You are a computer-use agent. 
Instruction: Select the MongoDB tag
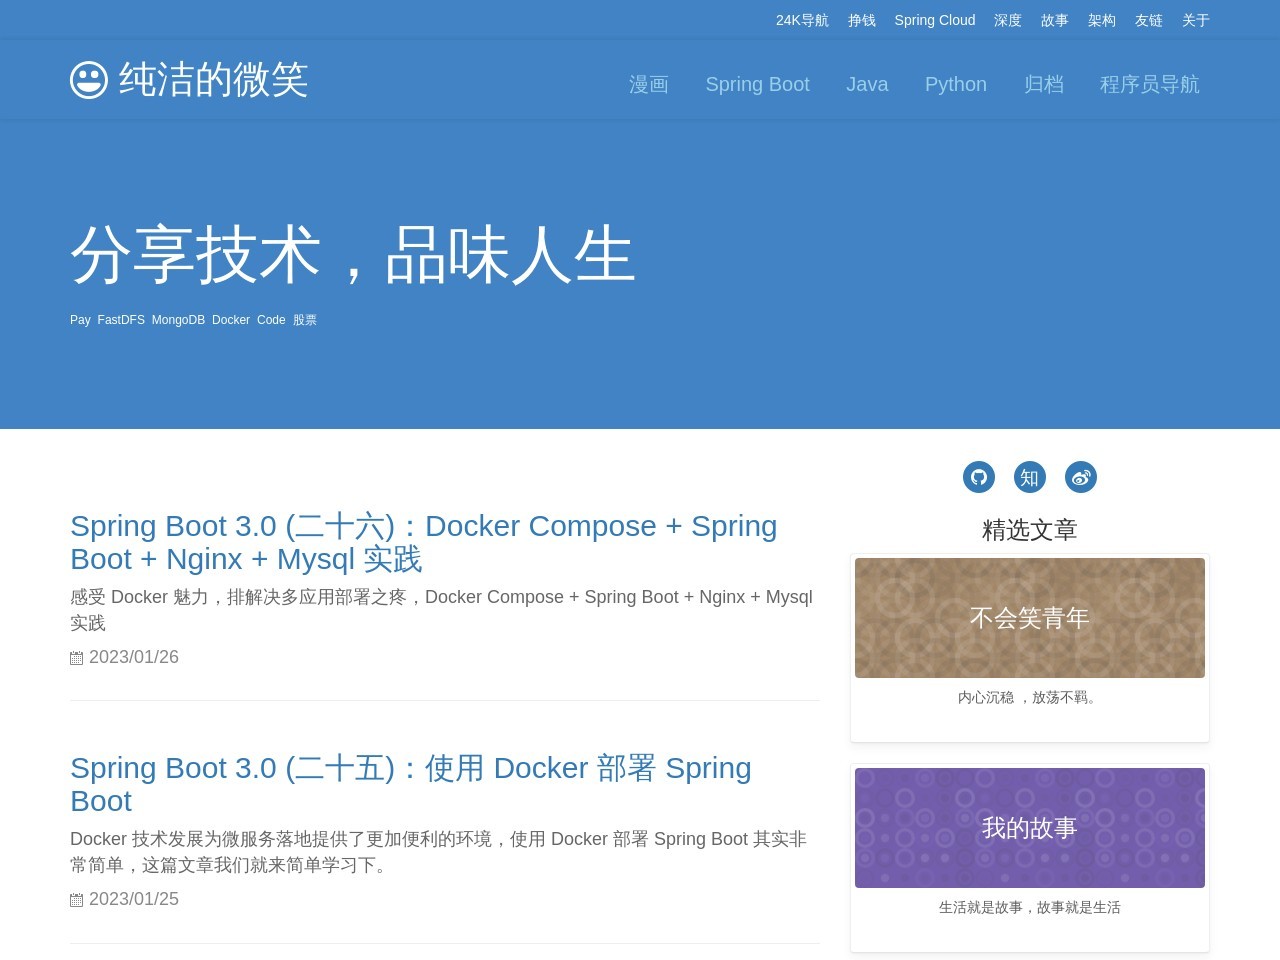[x=178, y=320]
